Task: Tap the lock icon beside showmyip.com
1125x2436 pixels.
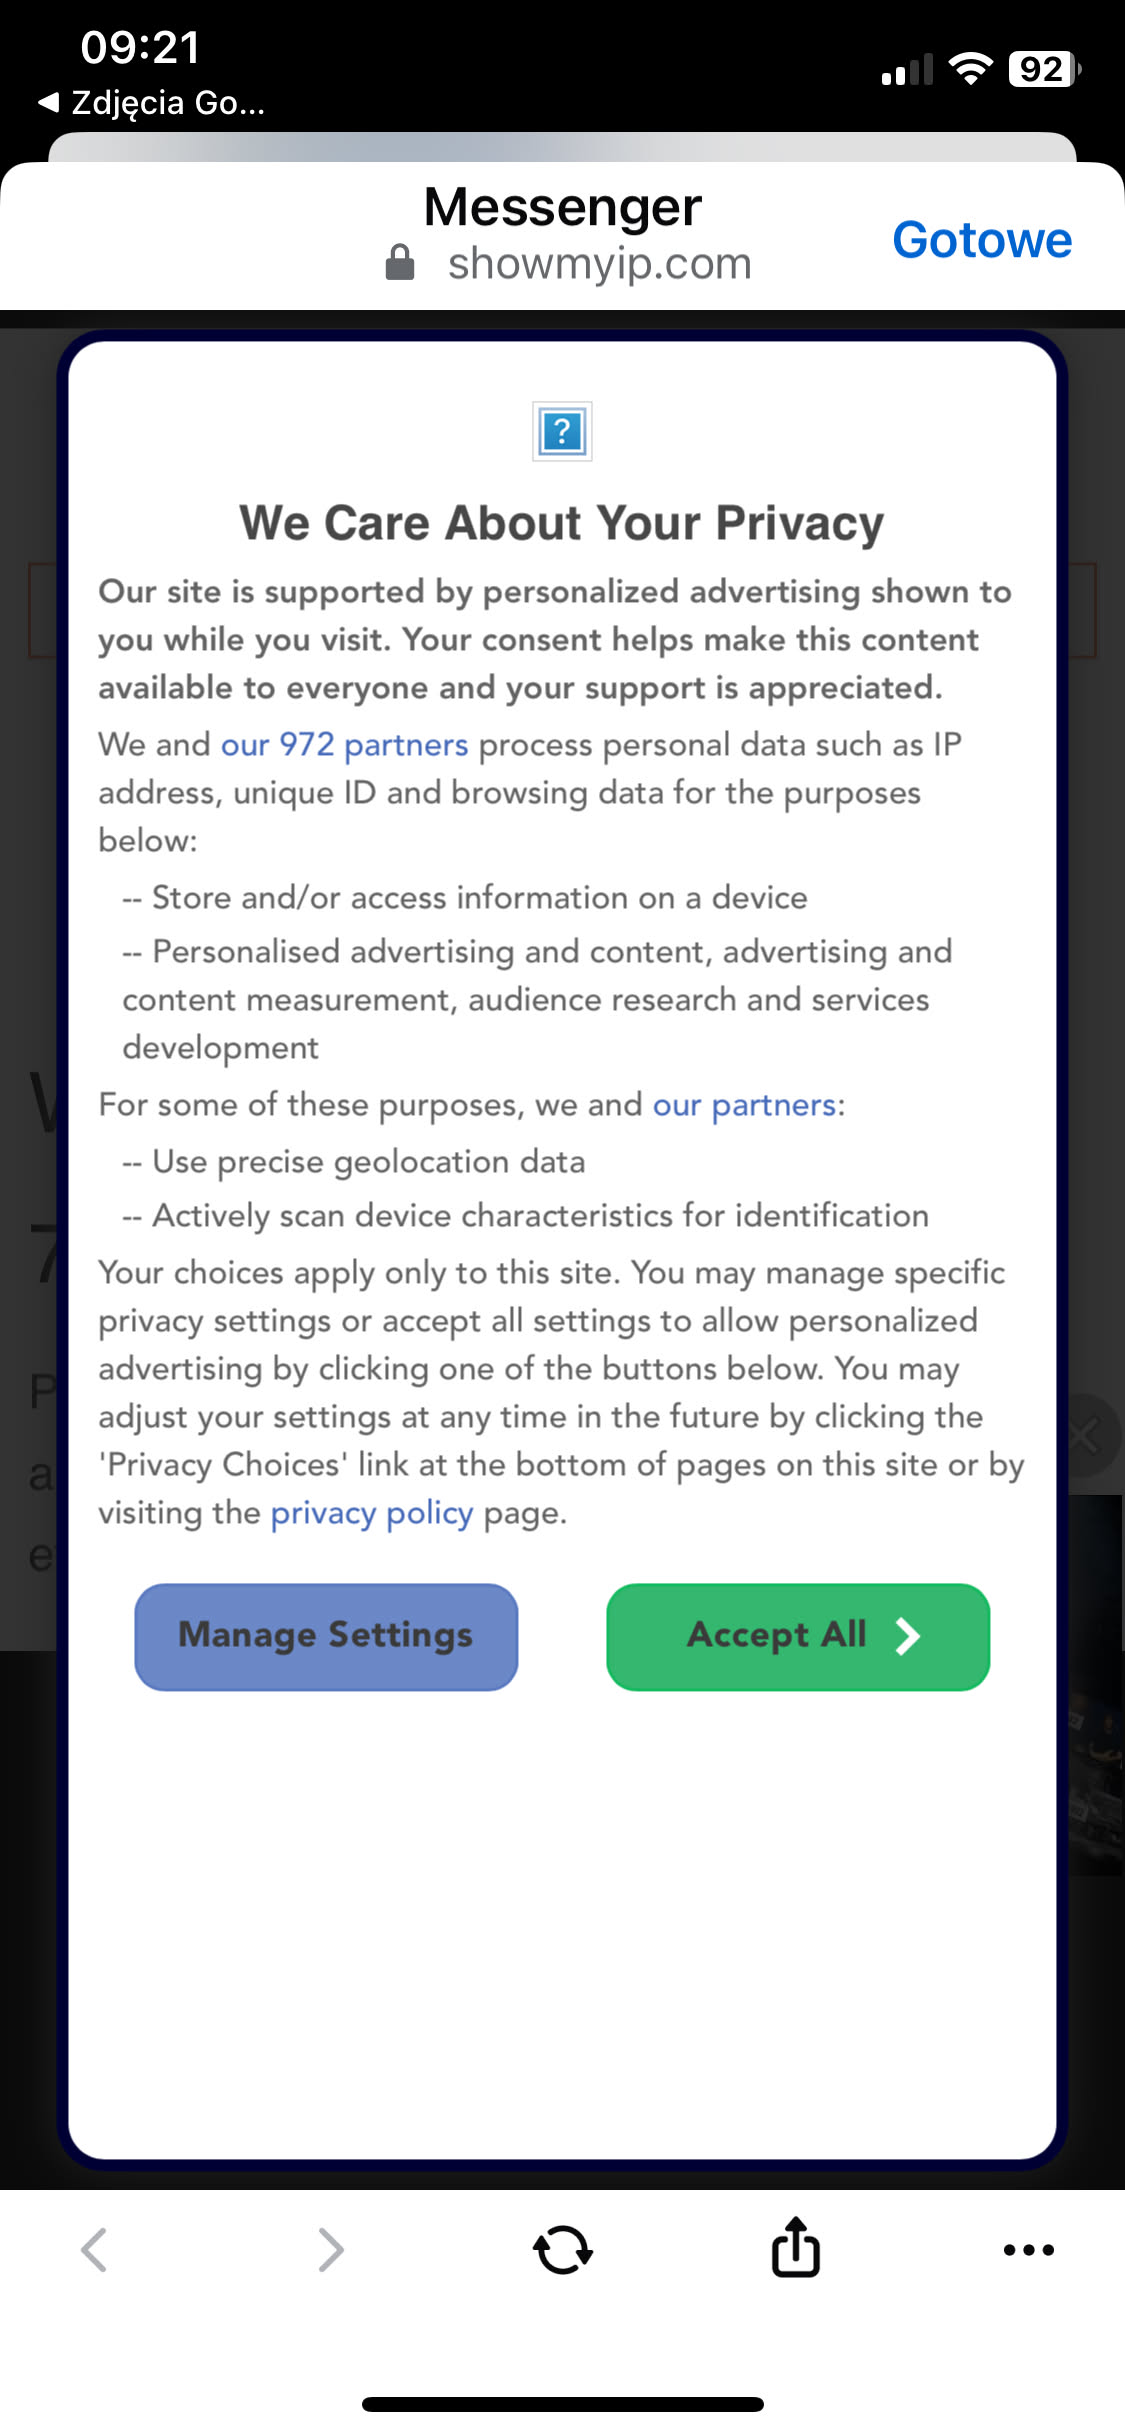Action: [x=400, y=263]
